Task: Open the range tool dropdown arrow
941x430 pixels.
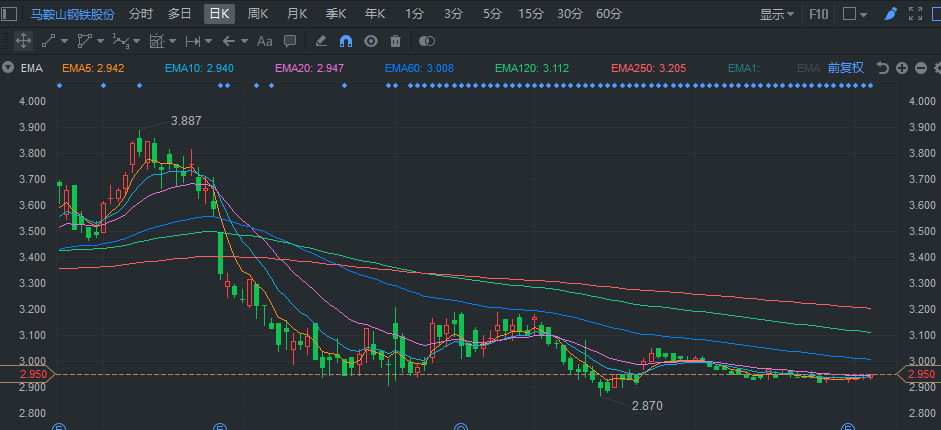Action: 208,41
